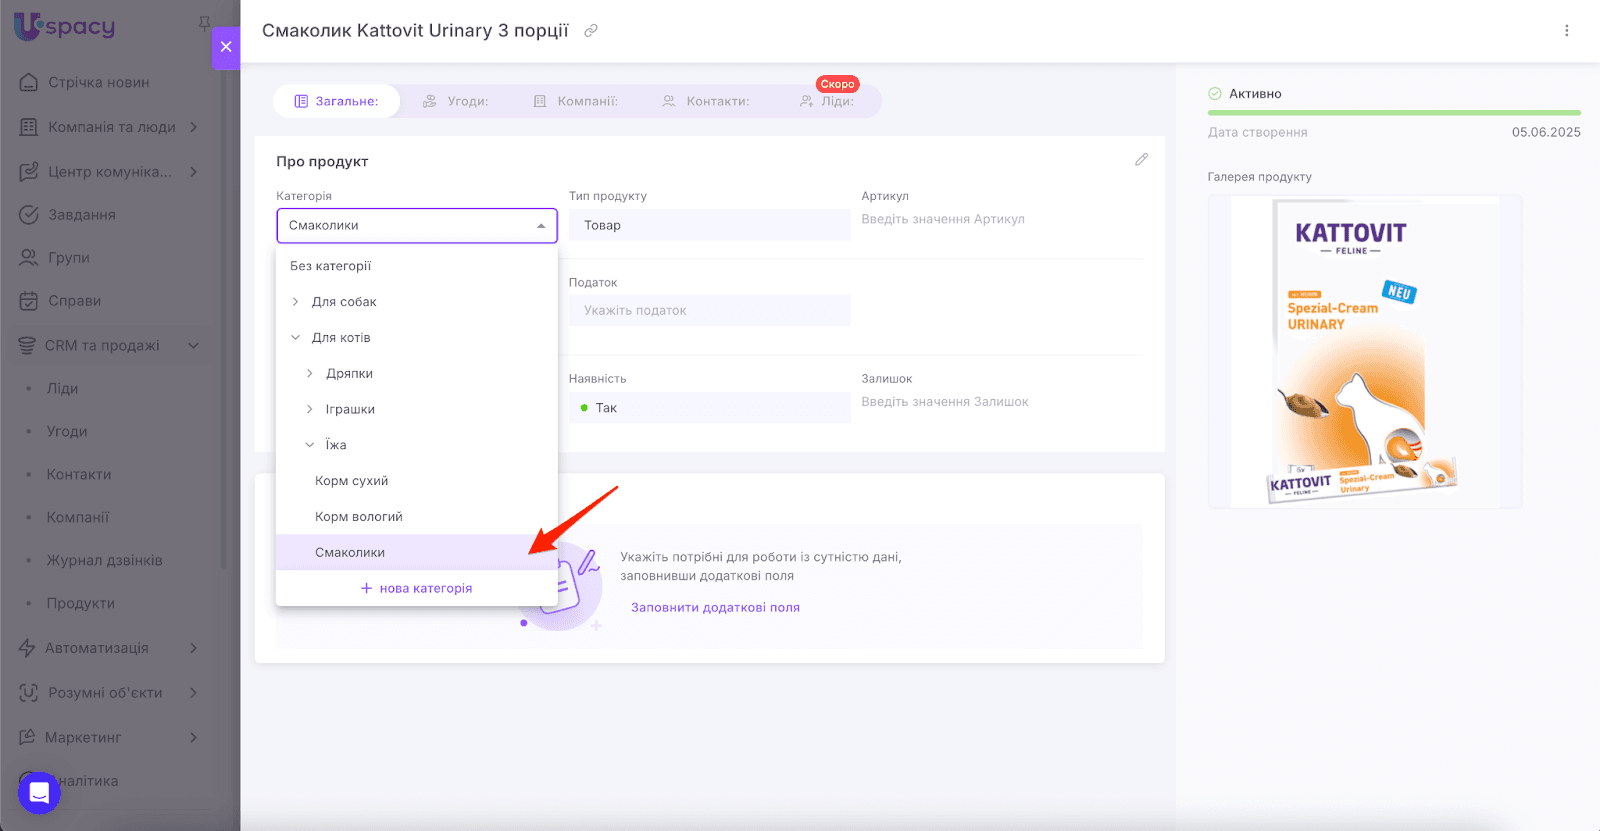Click the Uspacy logo

pos(65,26)
